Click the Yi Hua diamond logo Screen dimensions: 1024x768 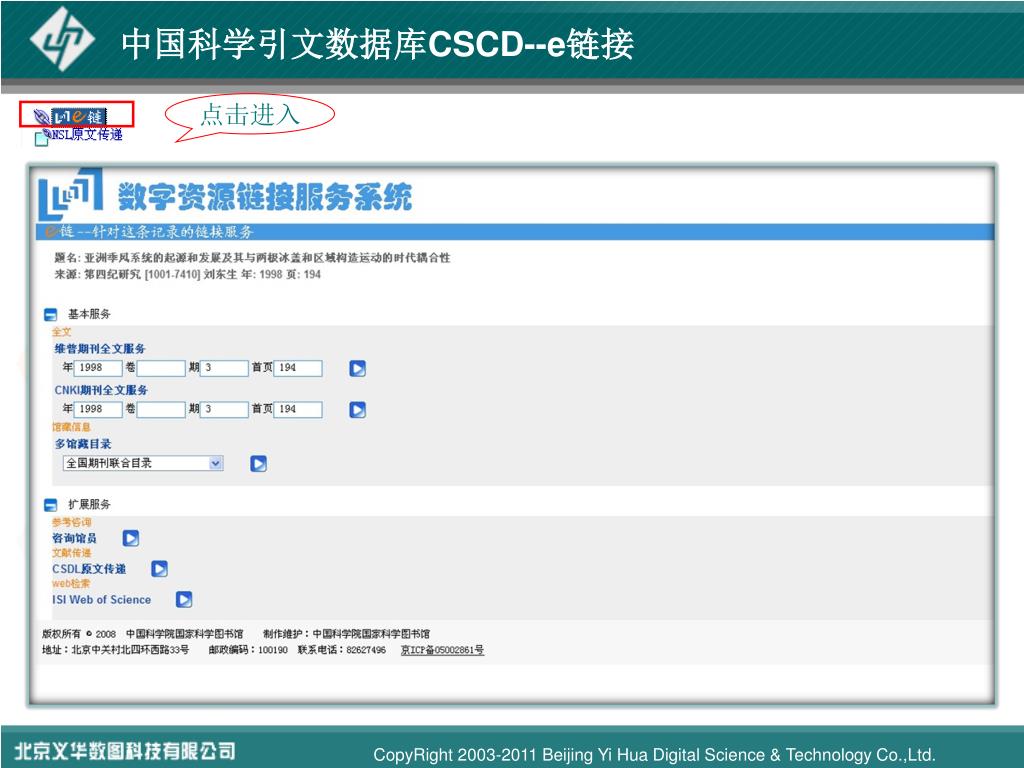(62, 39)
